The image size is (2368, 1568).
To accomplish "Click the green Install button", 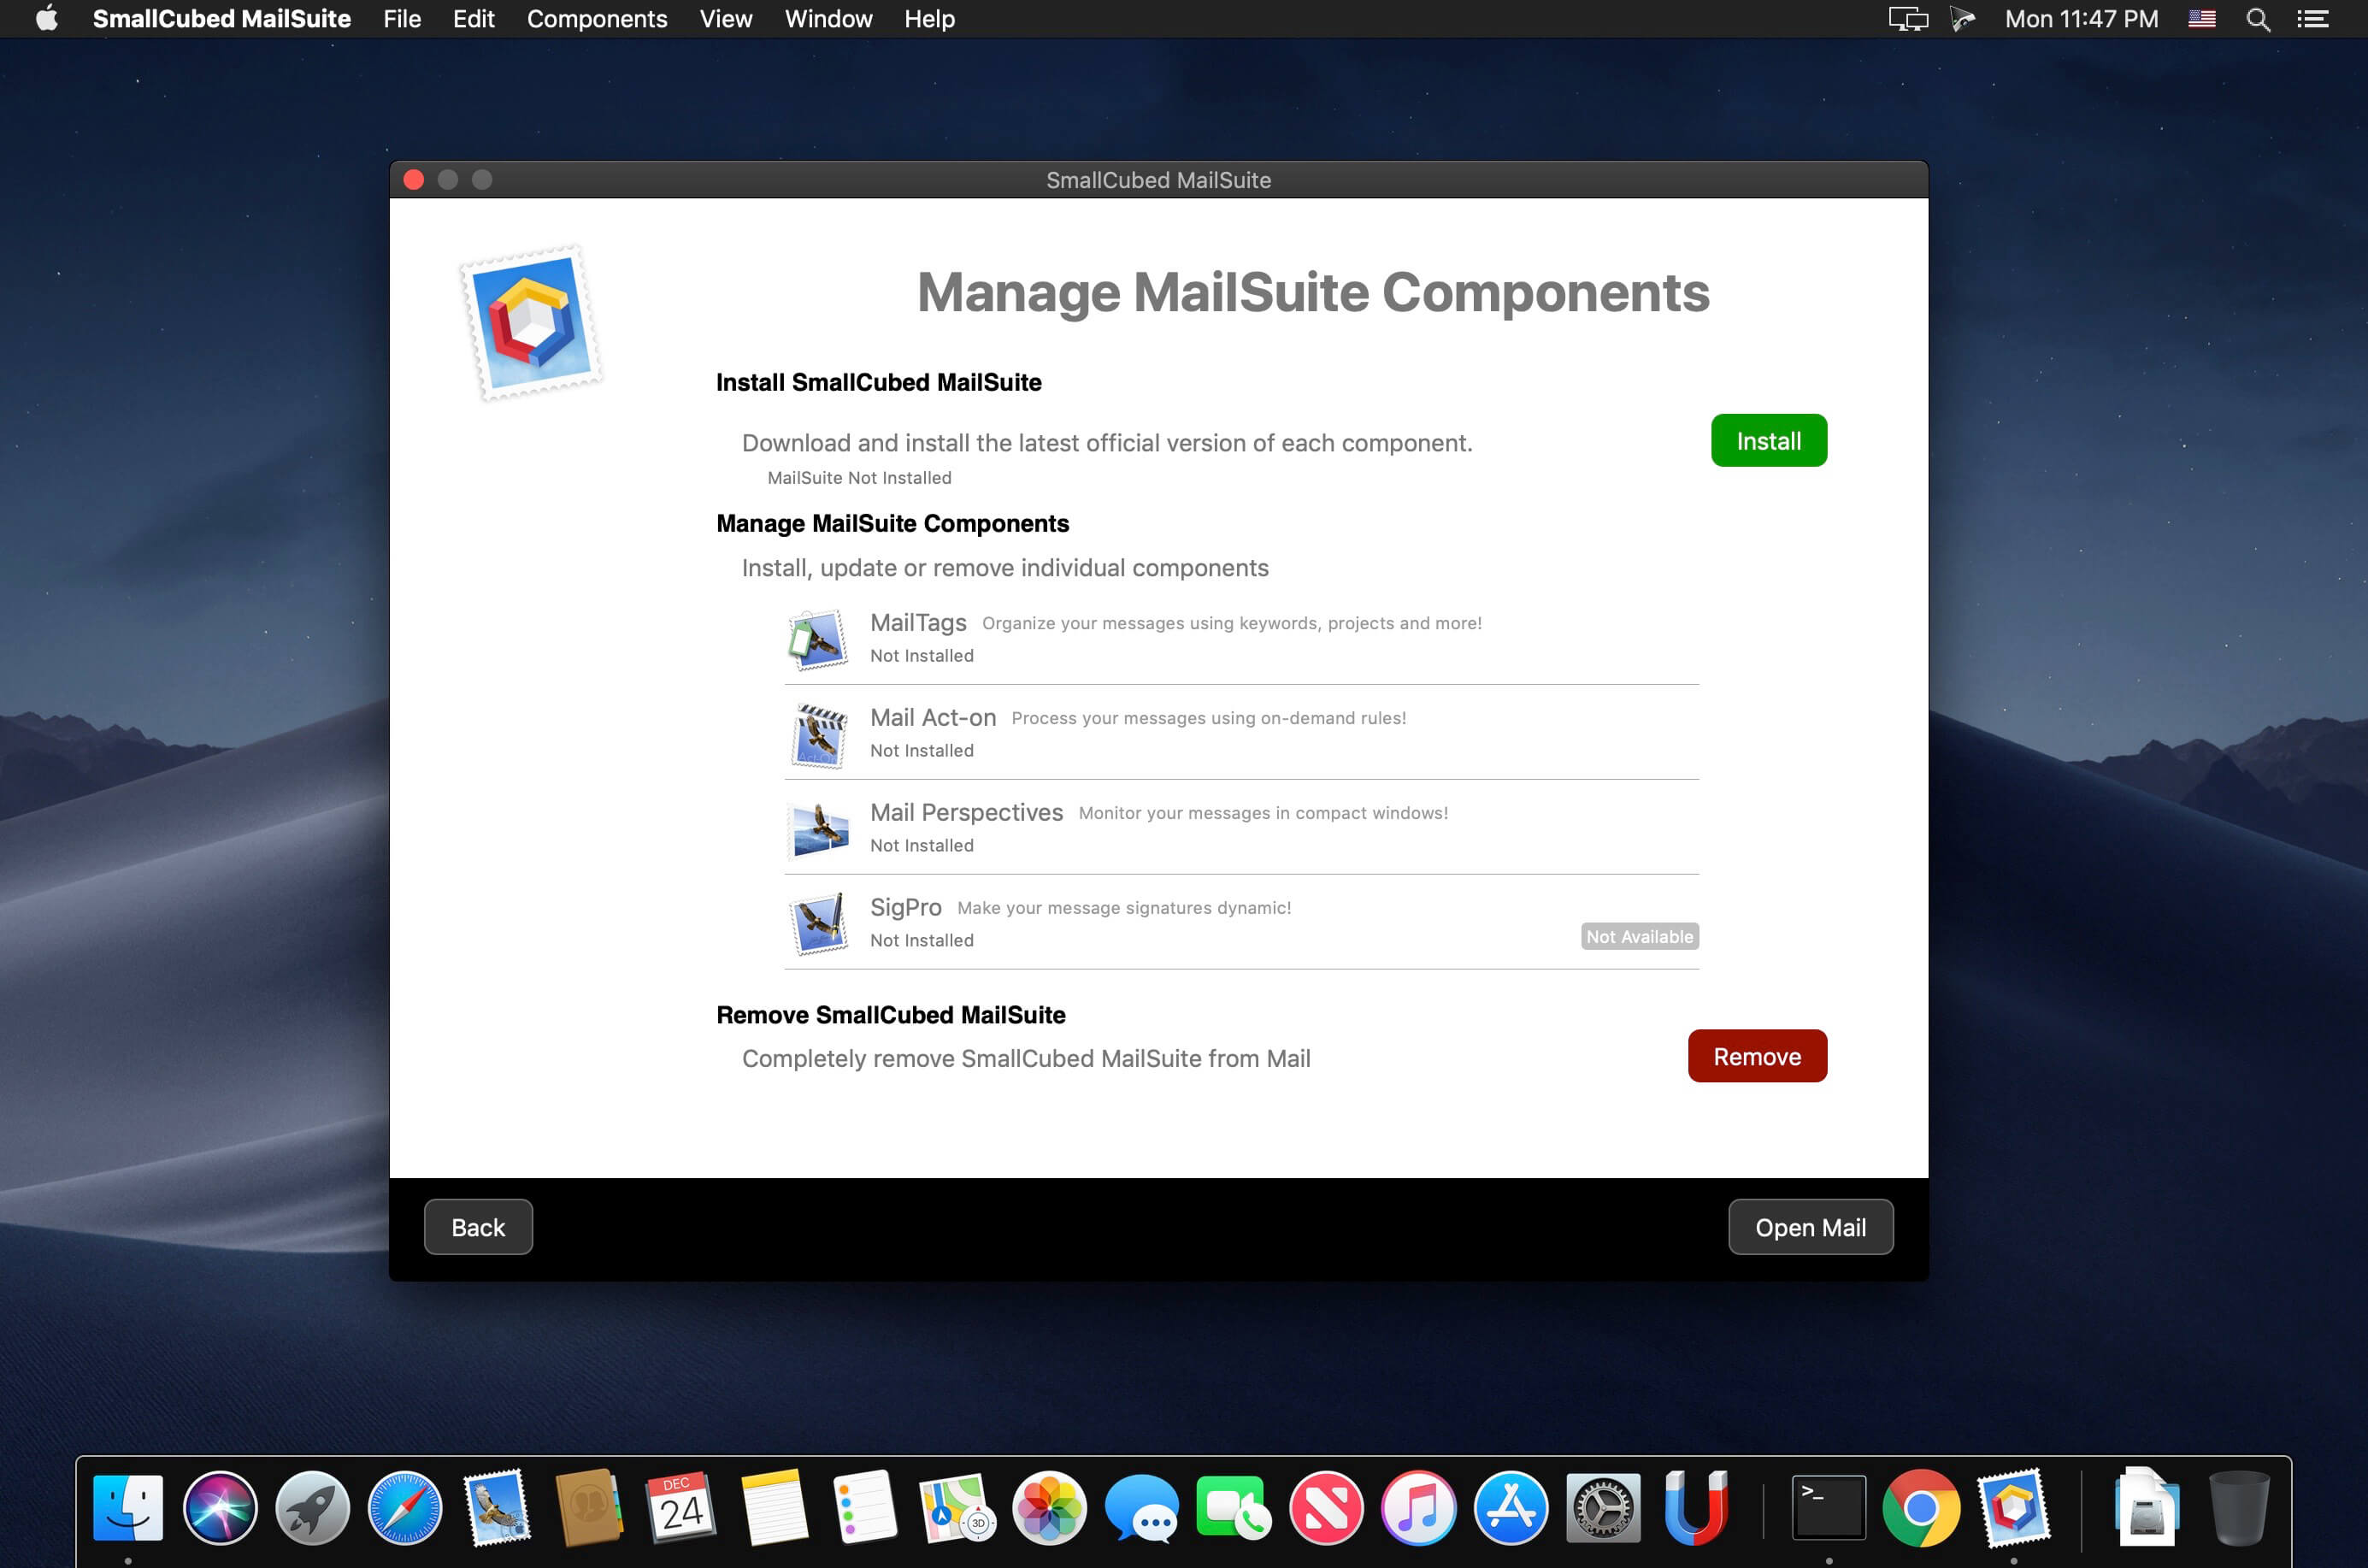I will coord(1768,440).
